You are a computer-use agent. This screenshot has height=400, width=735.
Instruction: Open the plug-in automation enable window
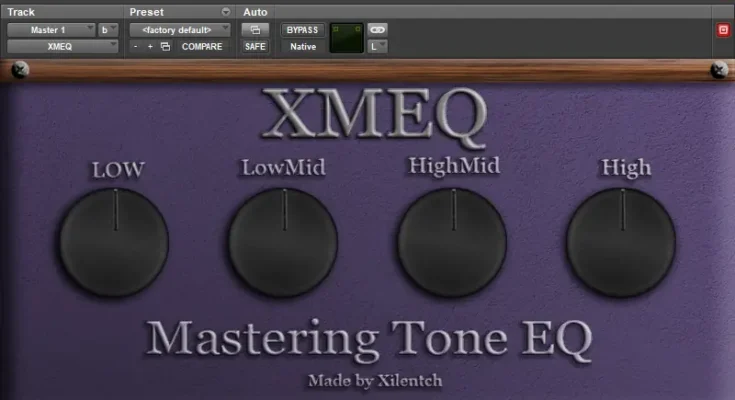255,30
